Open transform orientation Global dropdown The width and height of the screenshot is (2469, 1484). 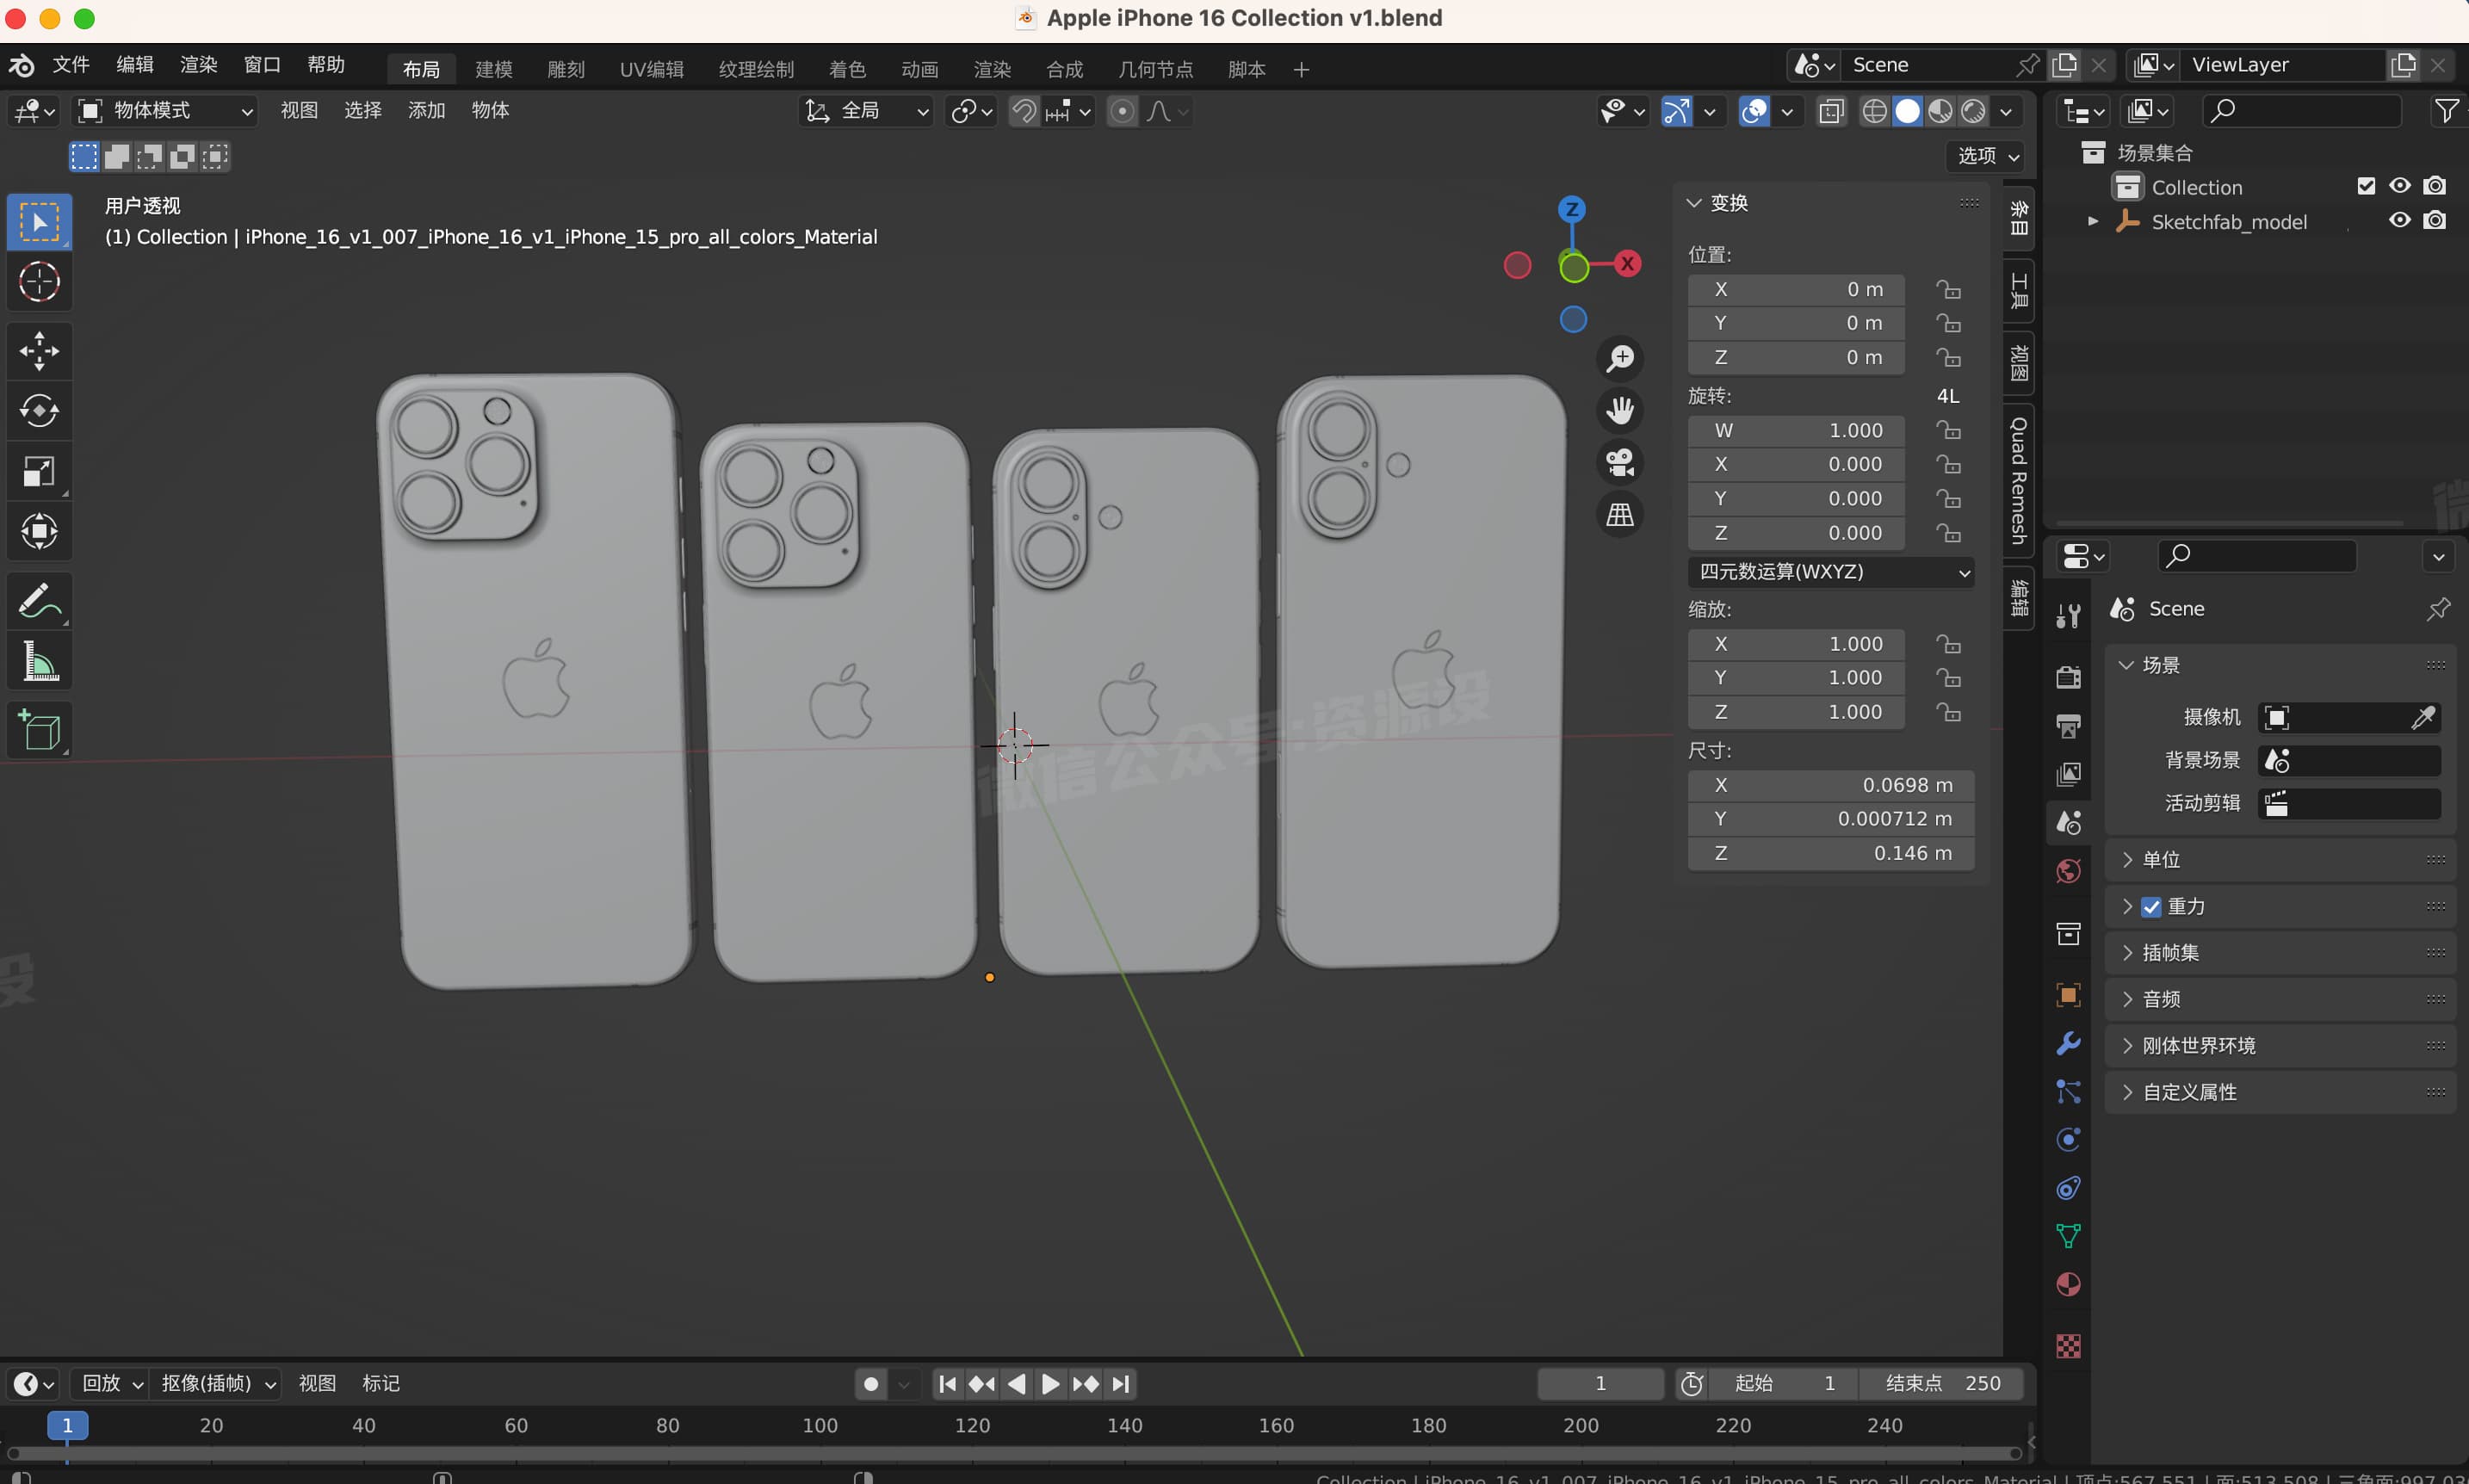[866, 111]
